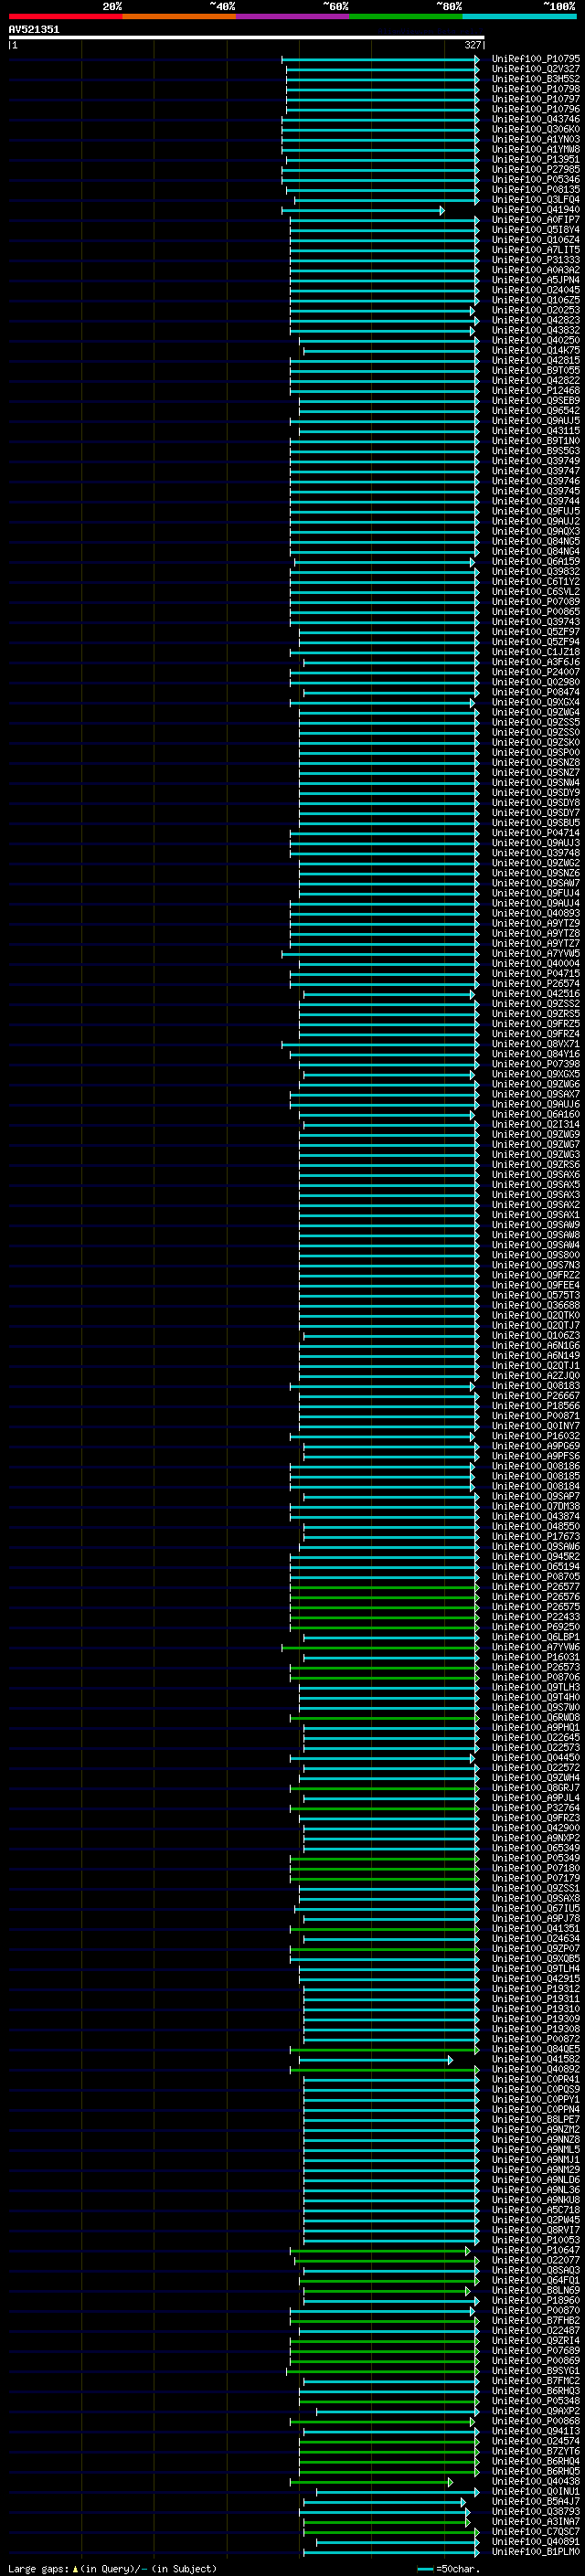
Task: Click the purple ~60% identity legend segment
Action: [x=293, y=16]
